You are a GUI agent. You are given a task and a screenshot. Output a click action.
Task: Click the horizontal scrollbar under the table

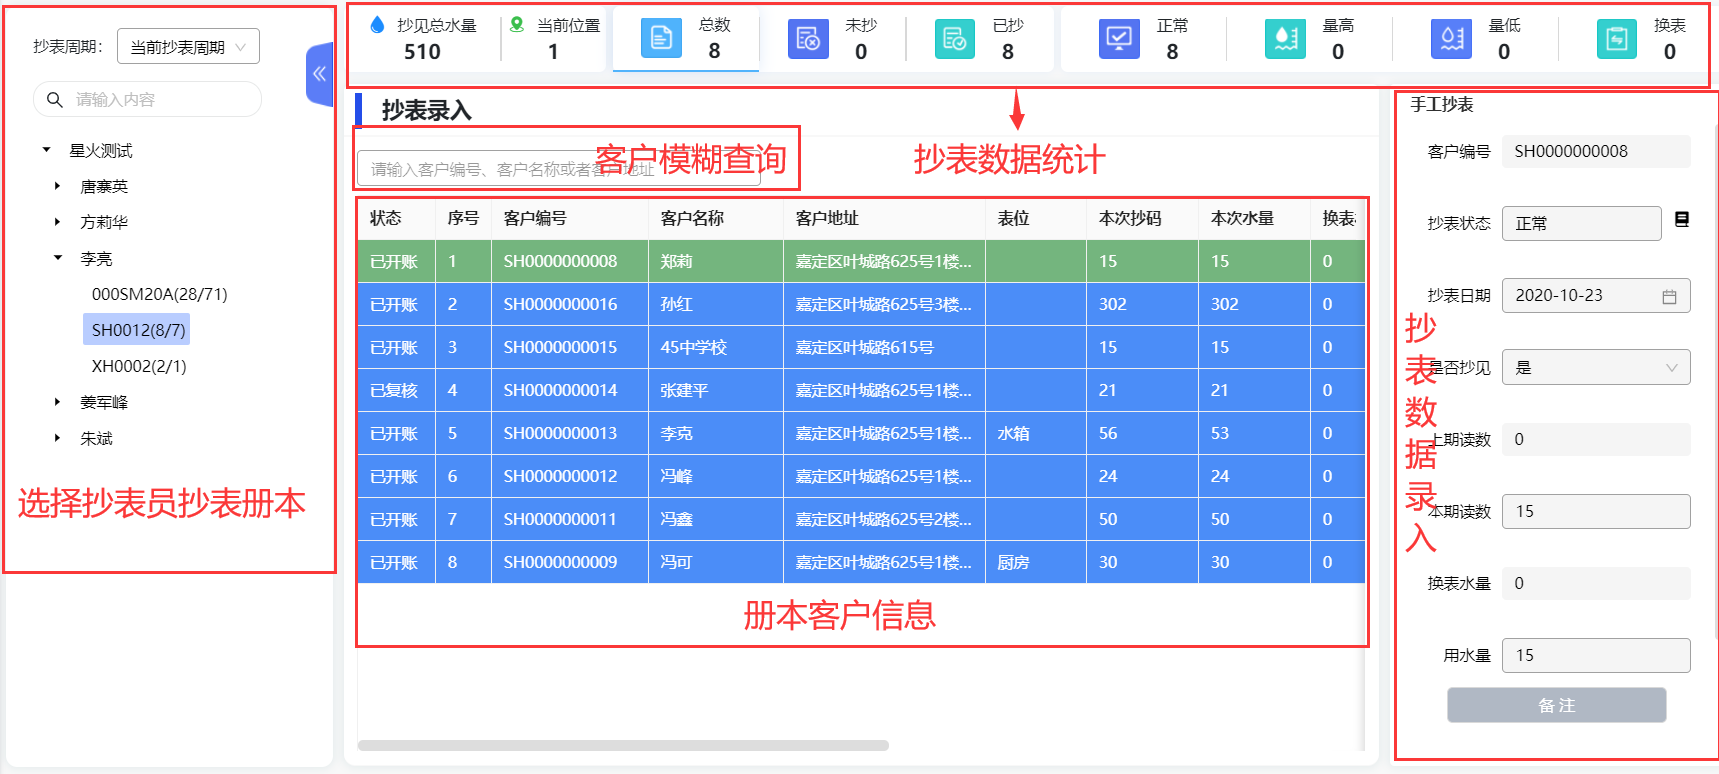pyautogui.click(x=623, y=745)
